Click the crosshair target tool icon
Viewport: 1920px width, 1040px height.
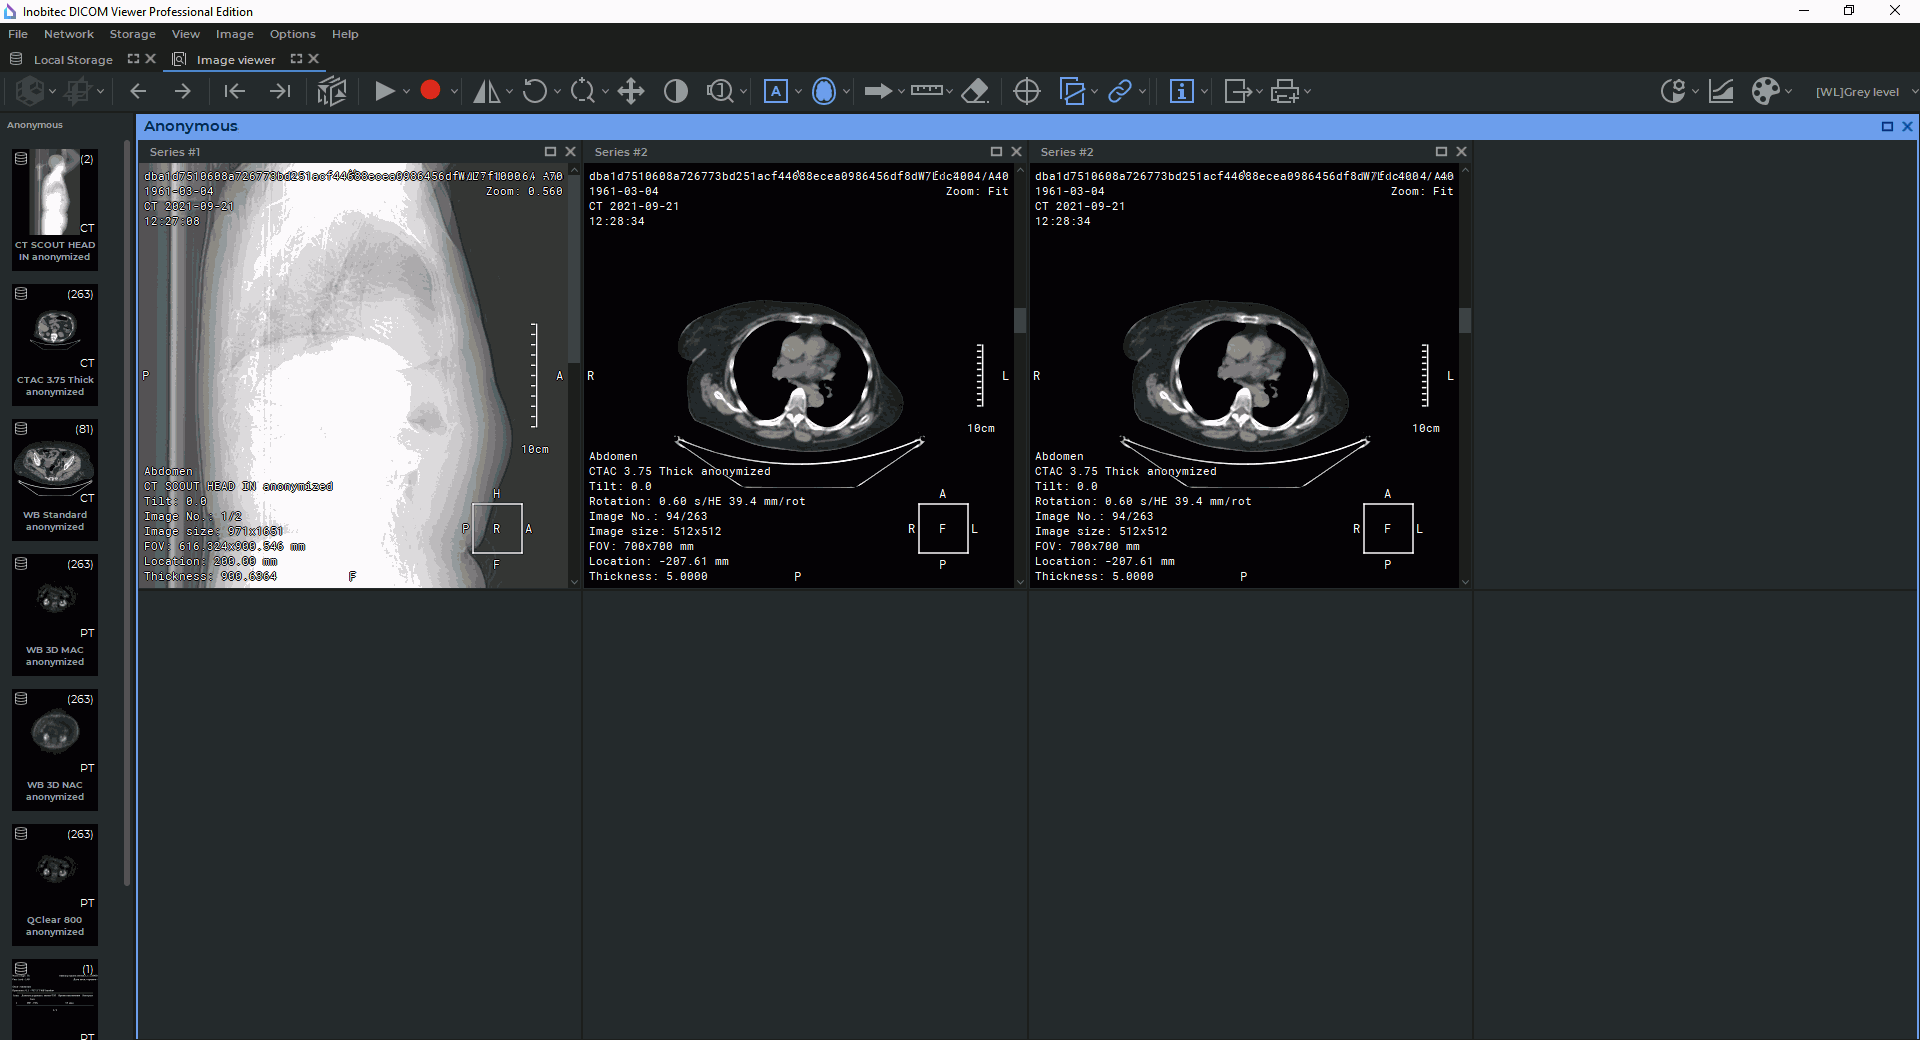point(1026,92)
